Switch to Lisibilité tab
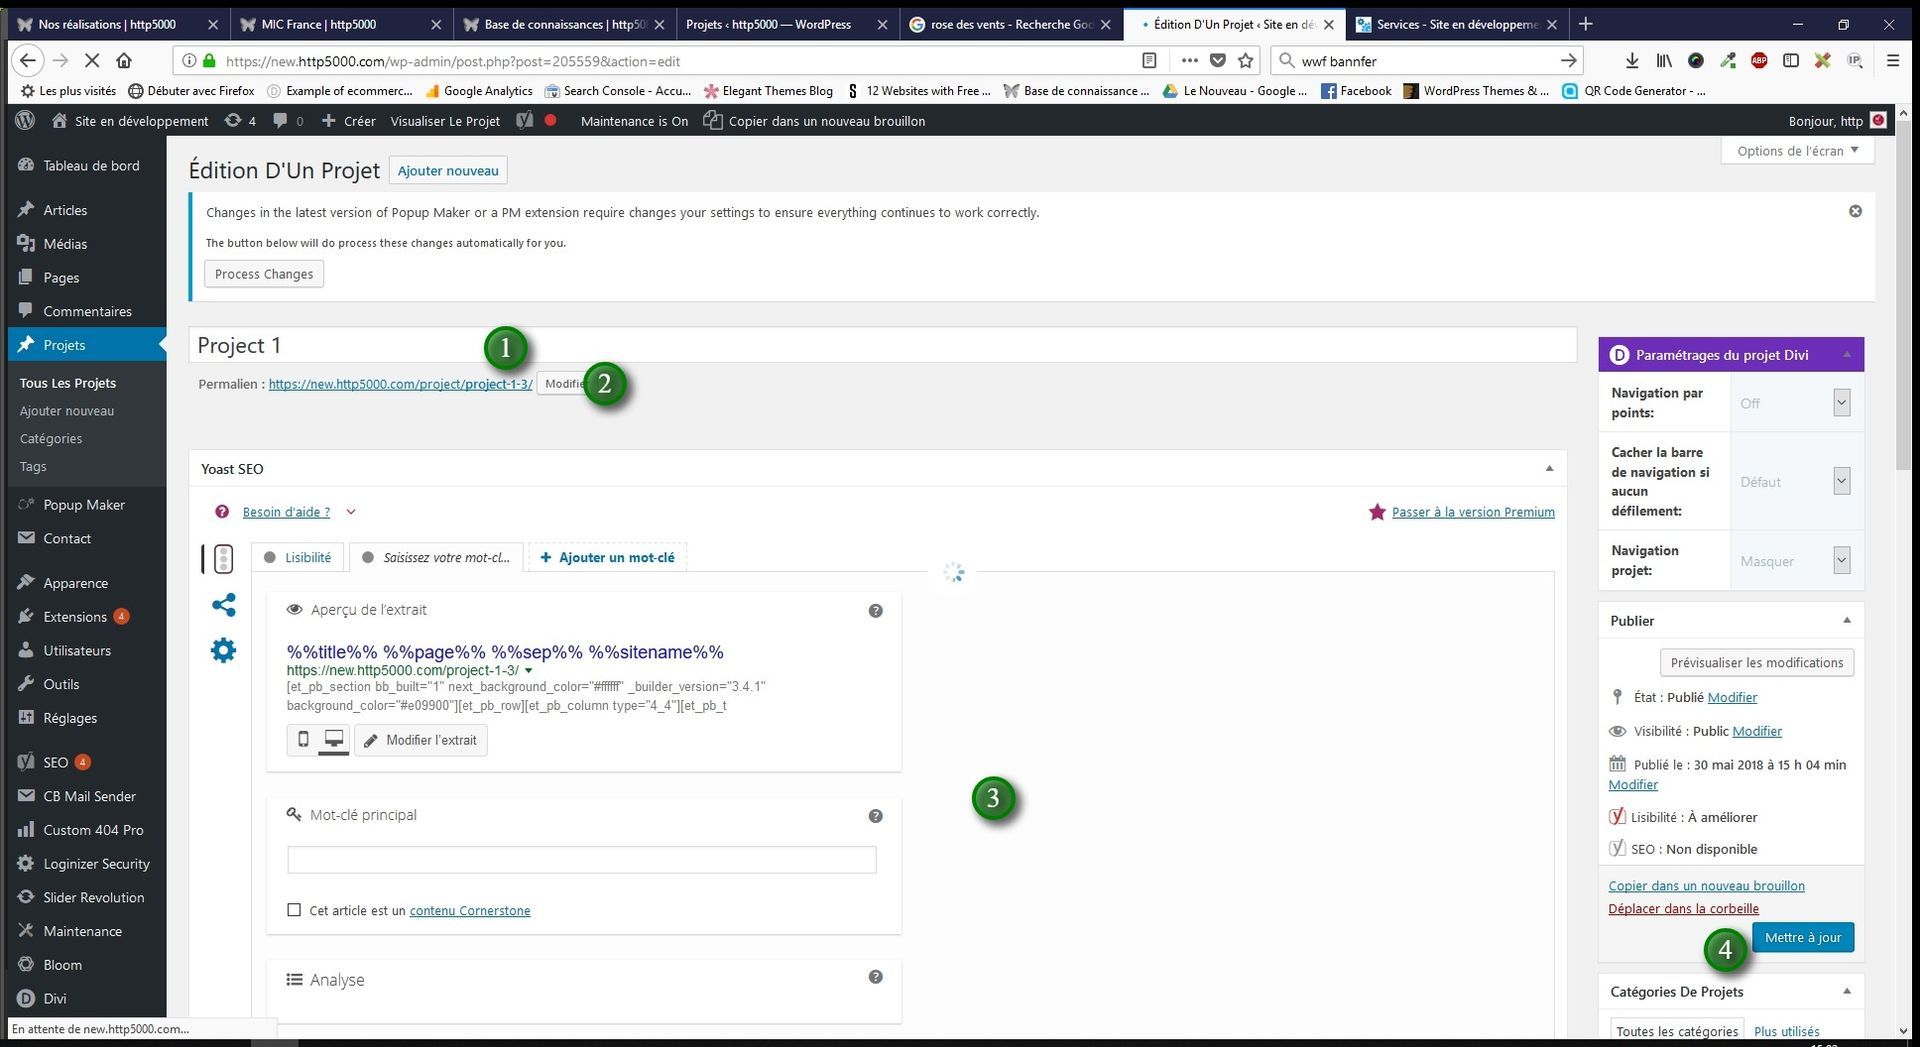This screenshot has height=1047, width=1920. (298, 558)
